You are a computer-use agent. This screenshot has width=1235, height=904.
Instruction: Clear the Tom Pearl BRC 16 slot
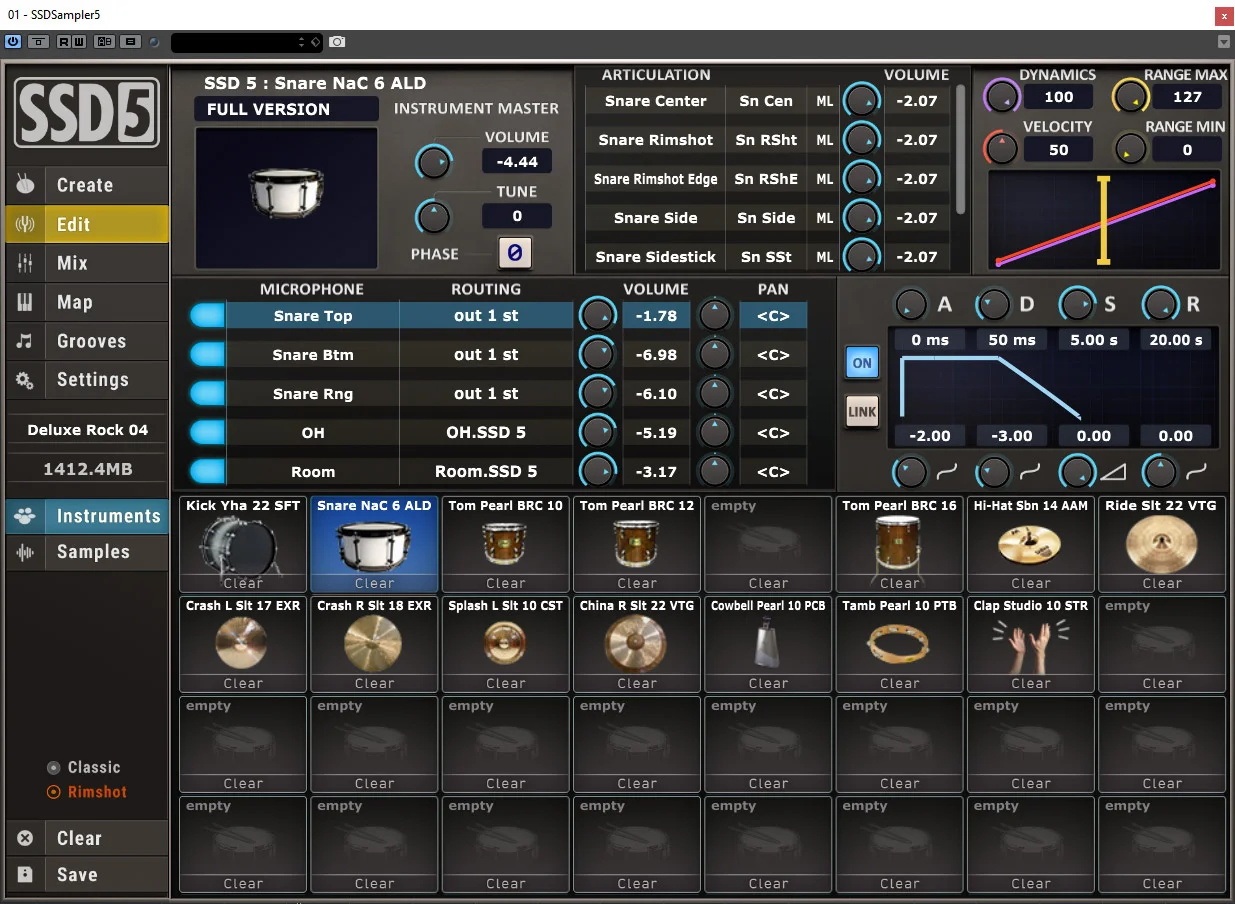pos(899,583)
